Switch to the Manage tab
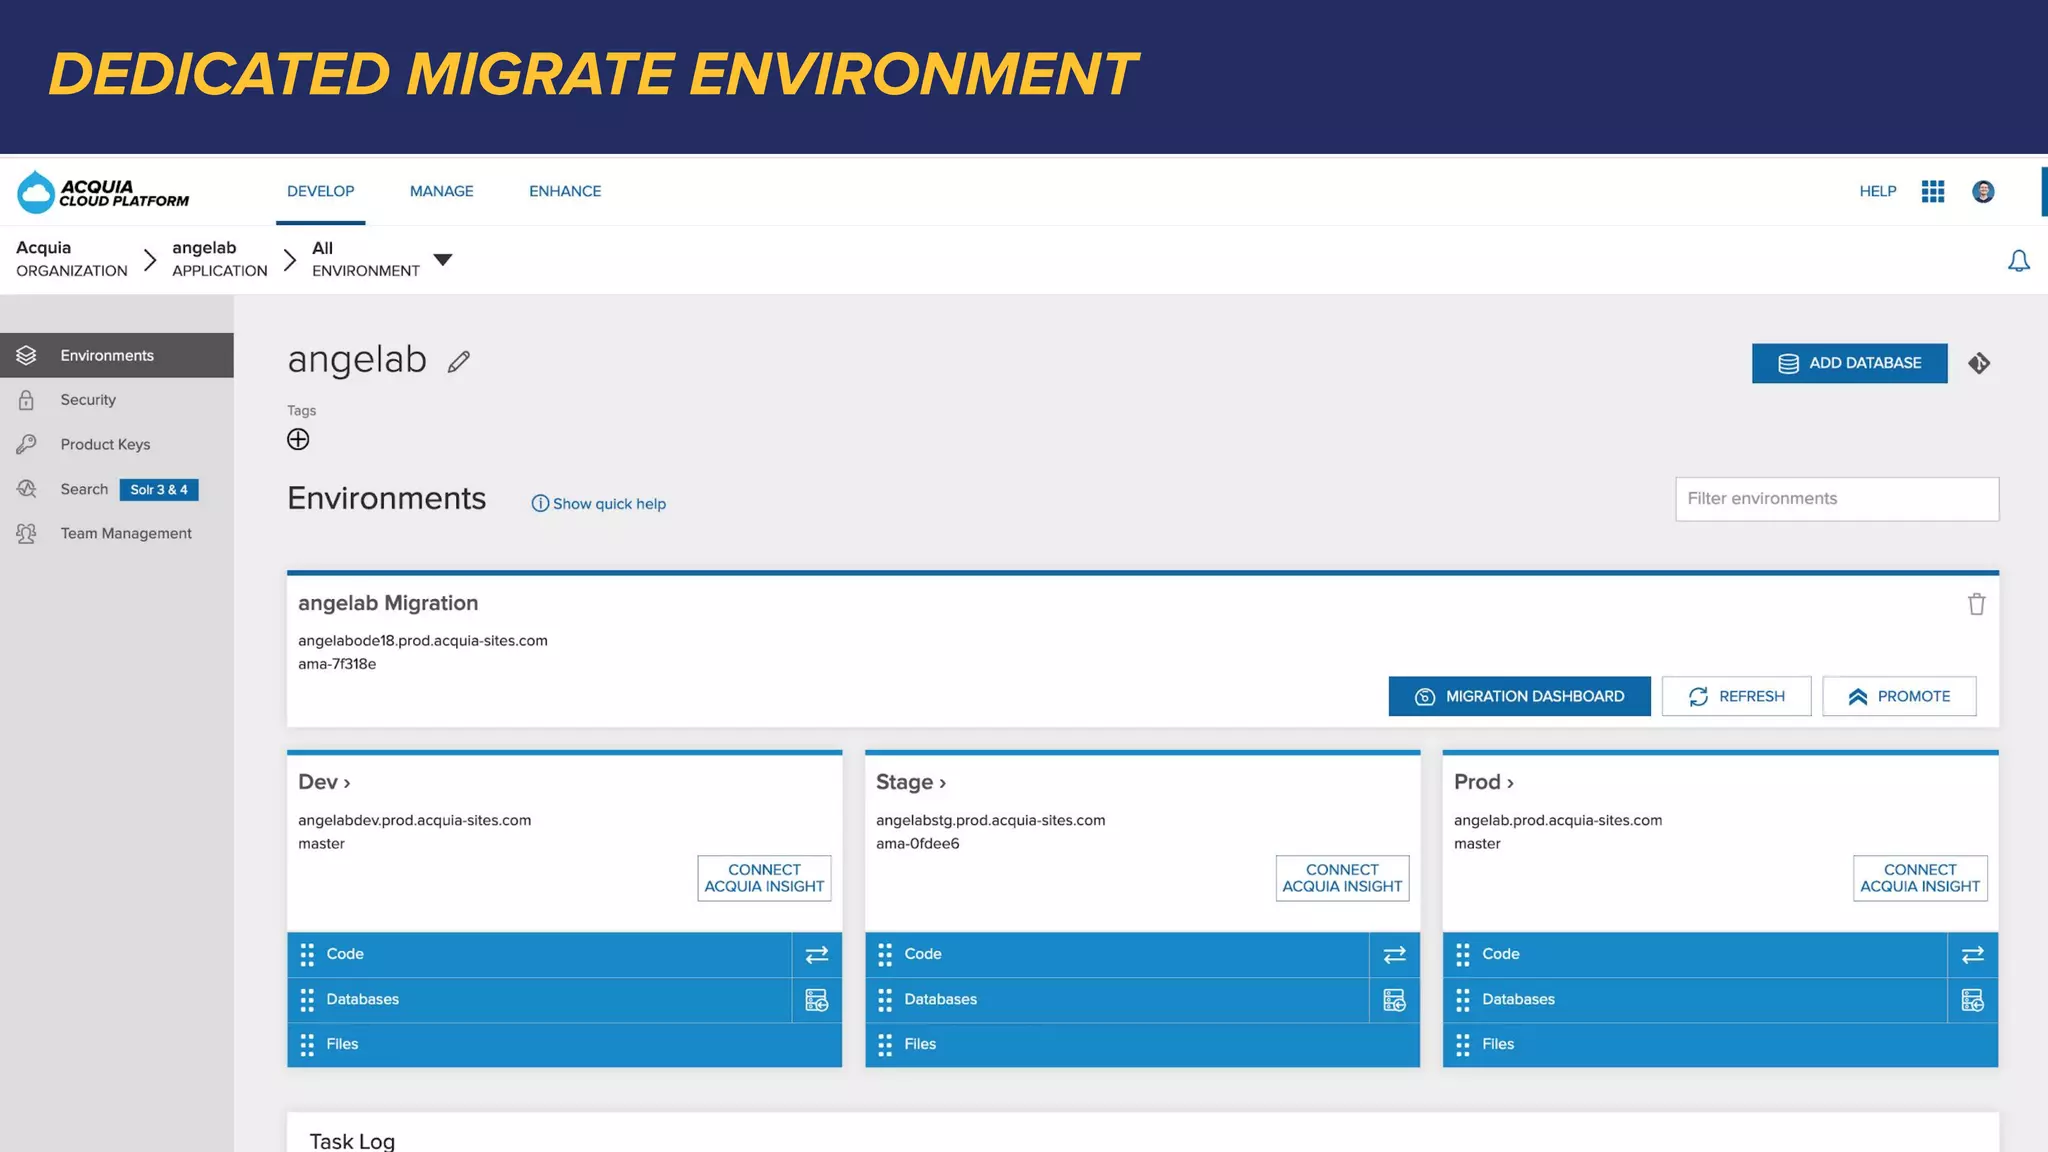The image size is (2048, 1152). point(442,191)
